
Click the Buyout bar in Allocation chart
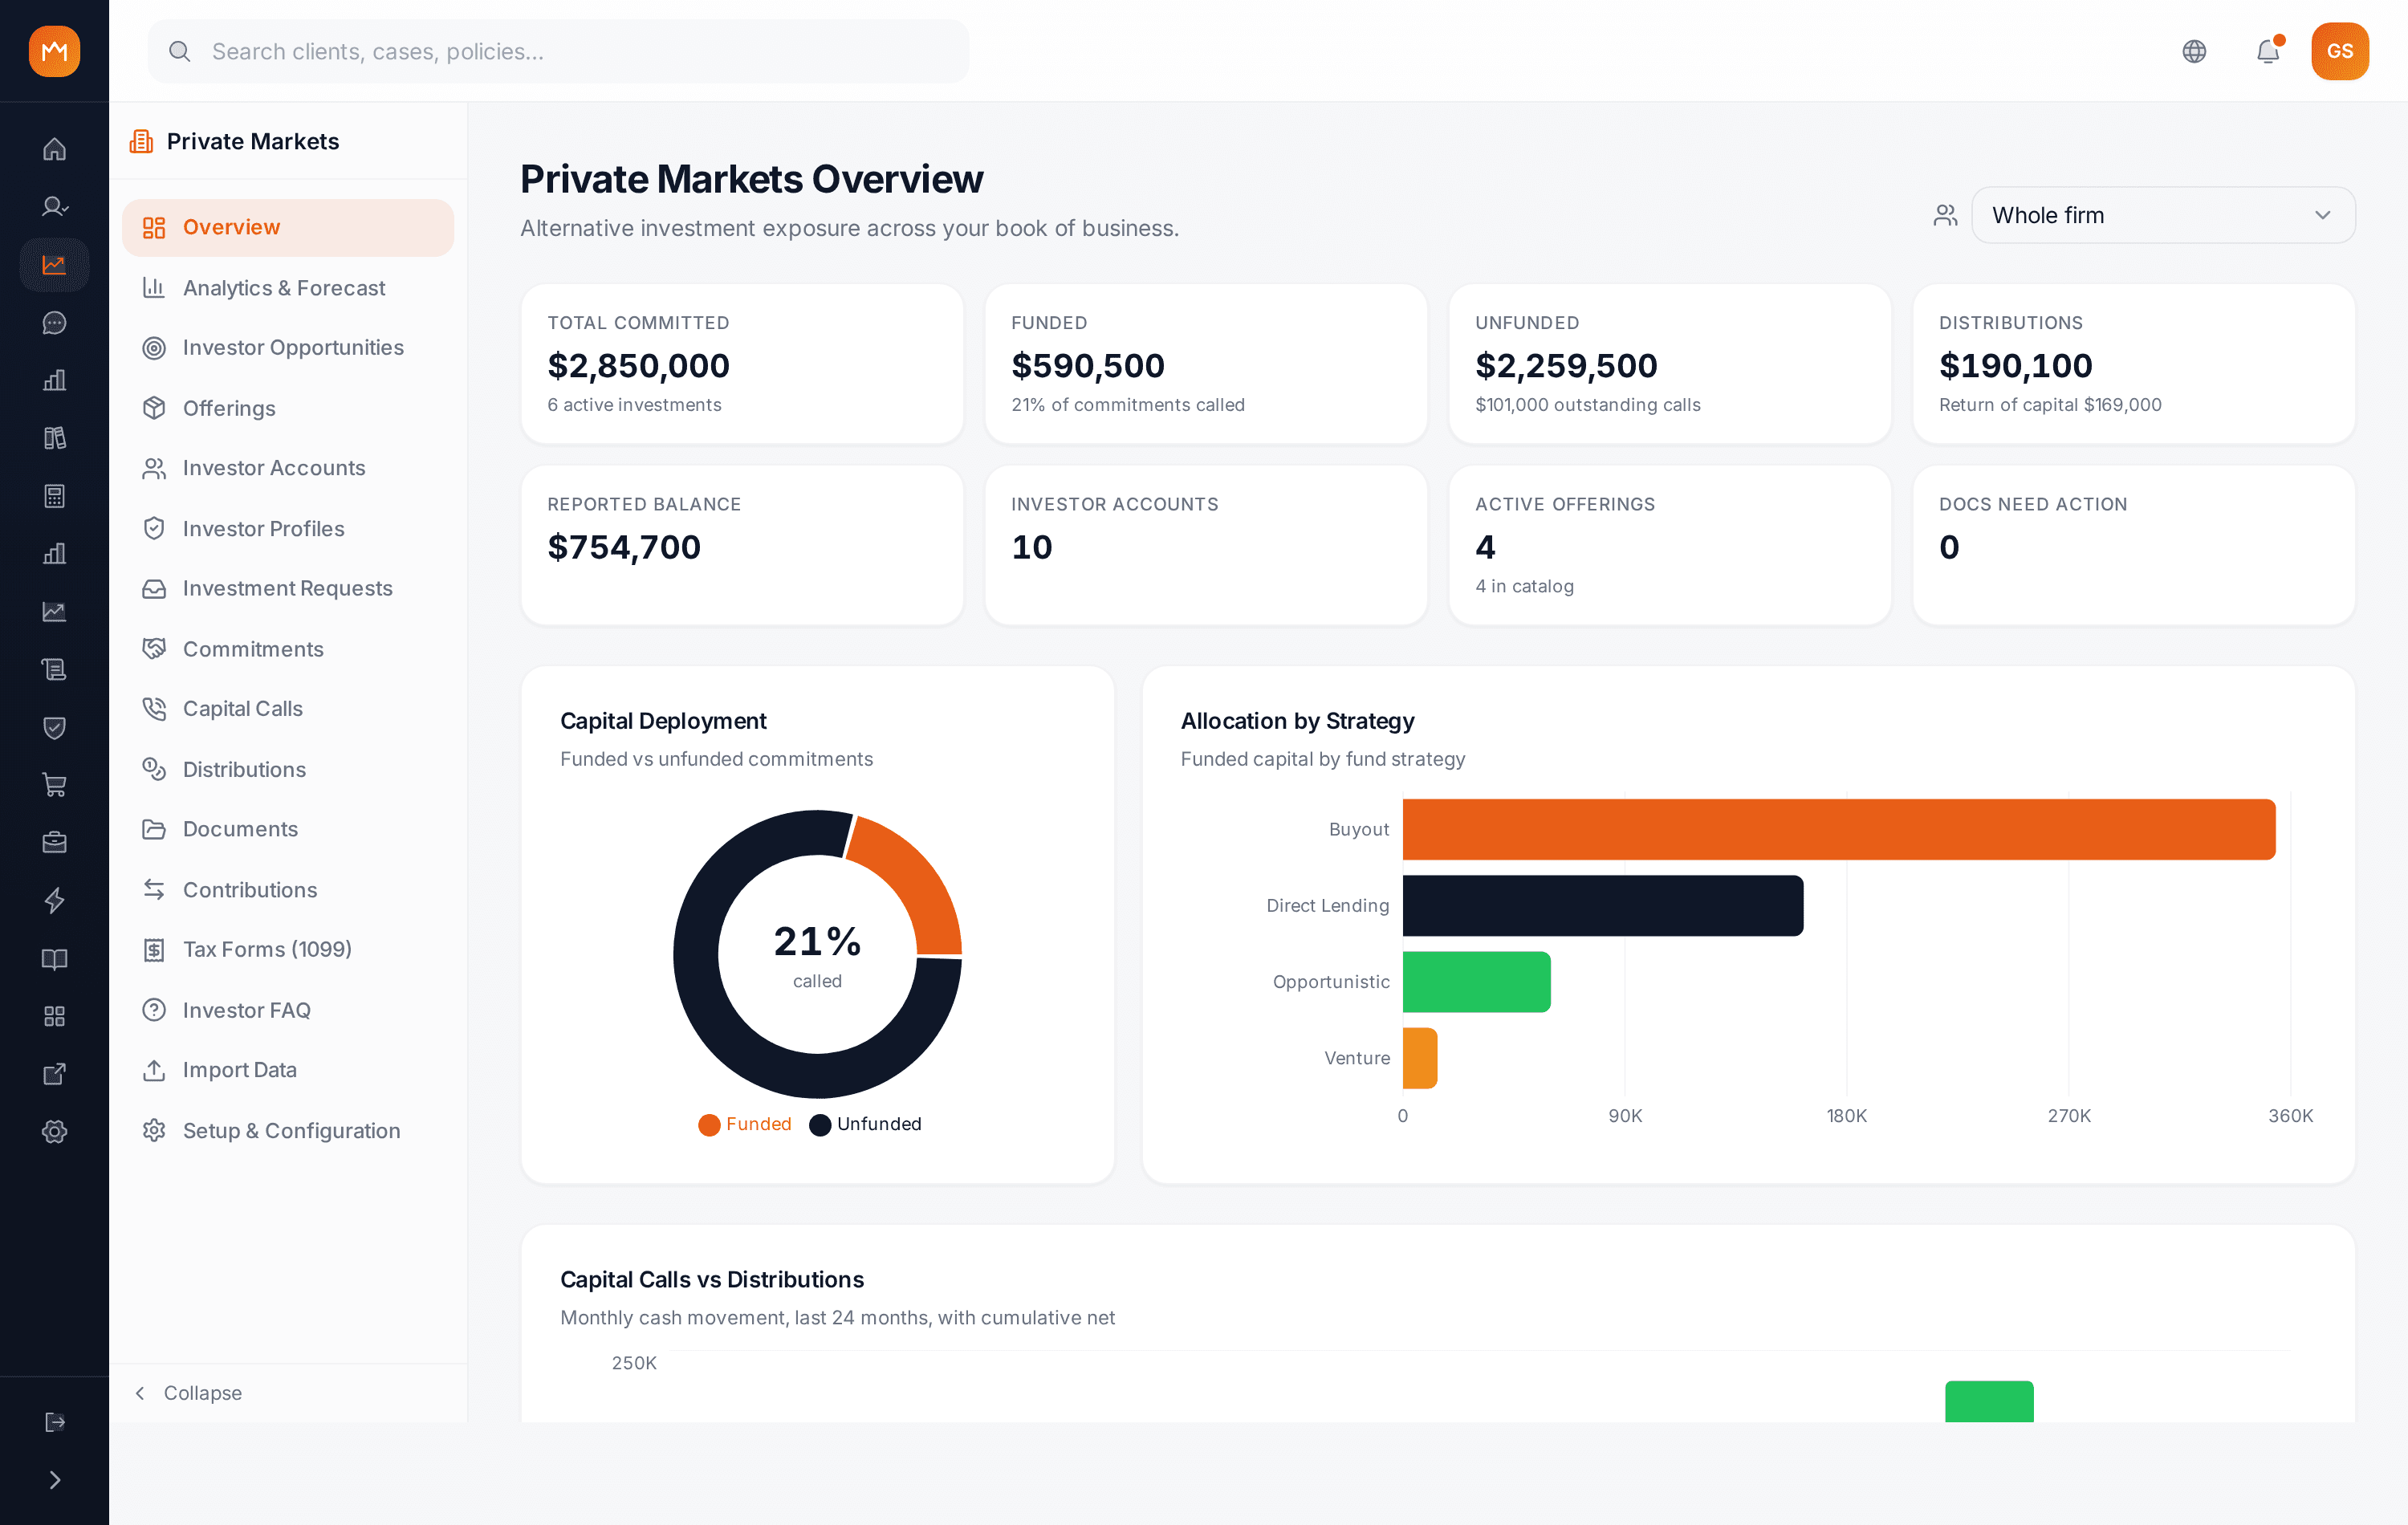(1839, 829)
